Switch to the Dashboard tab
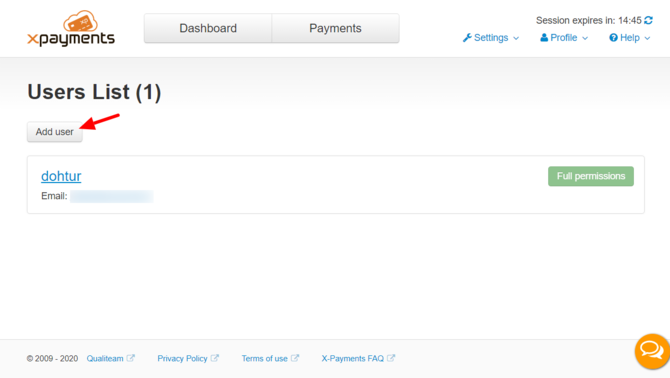670x378 pixels. point(208,28)
